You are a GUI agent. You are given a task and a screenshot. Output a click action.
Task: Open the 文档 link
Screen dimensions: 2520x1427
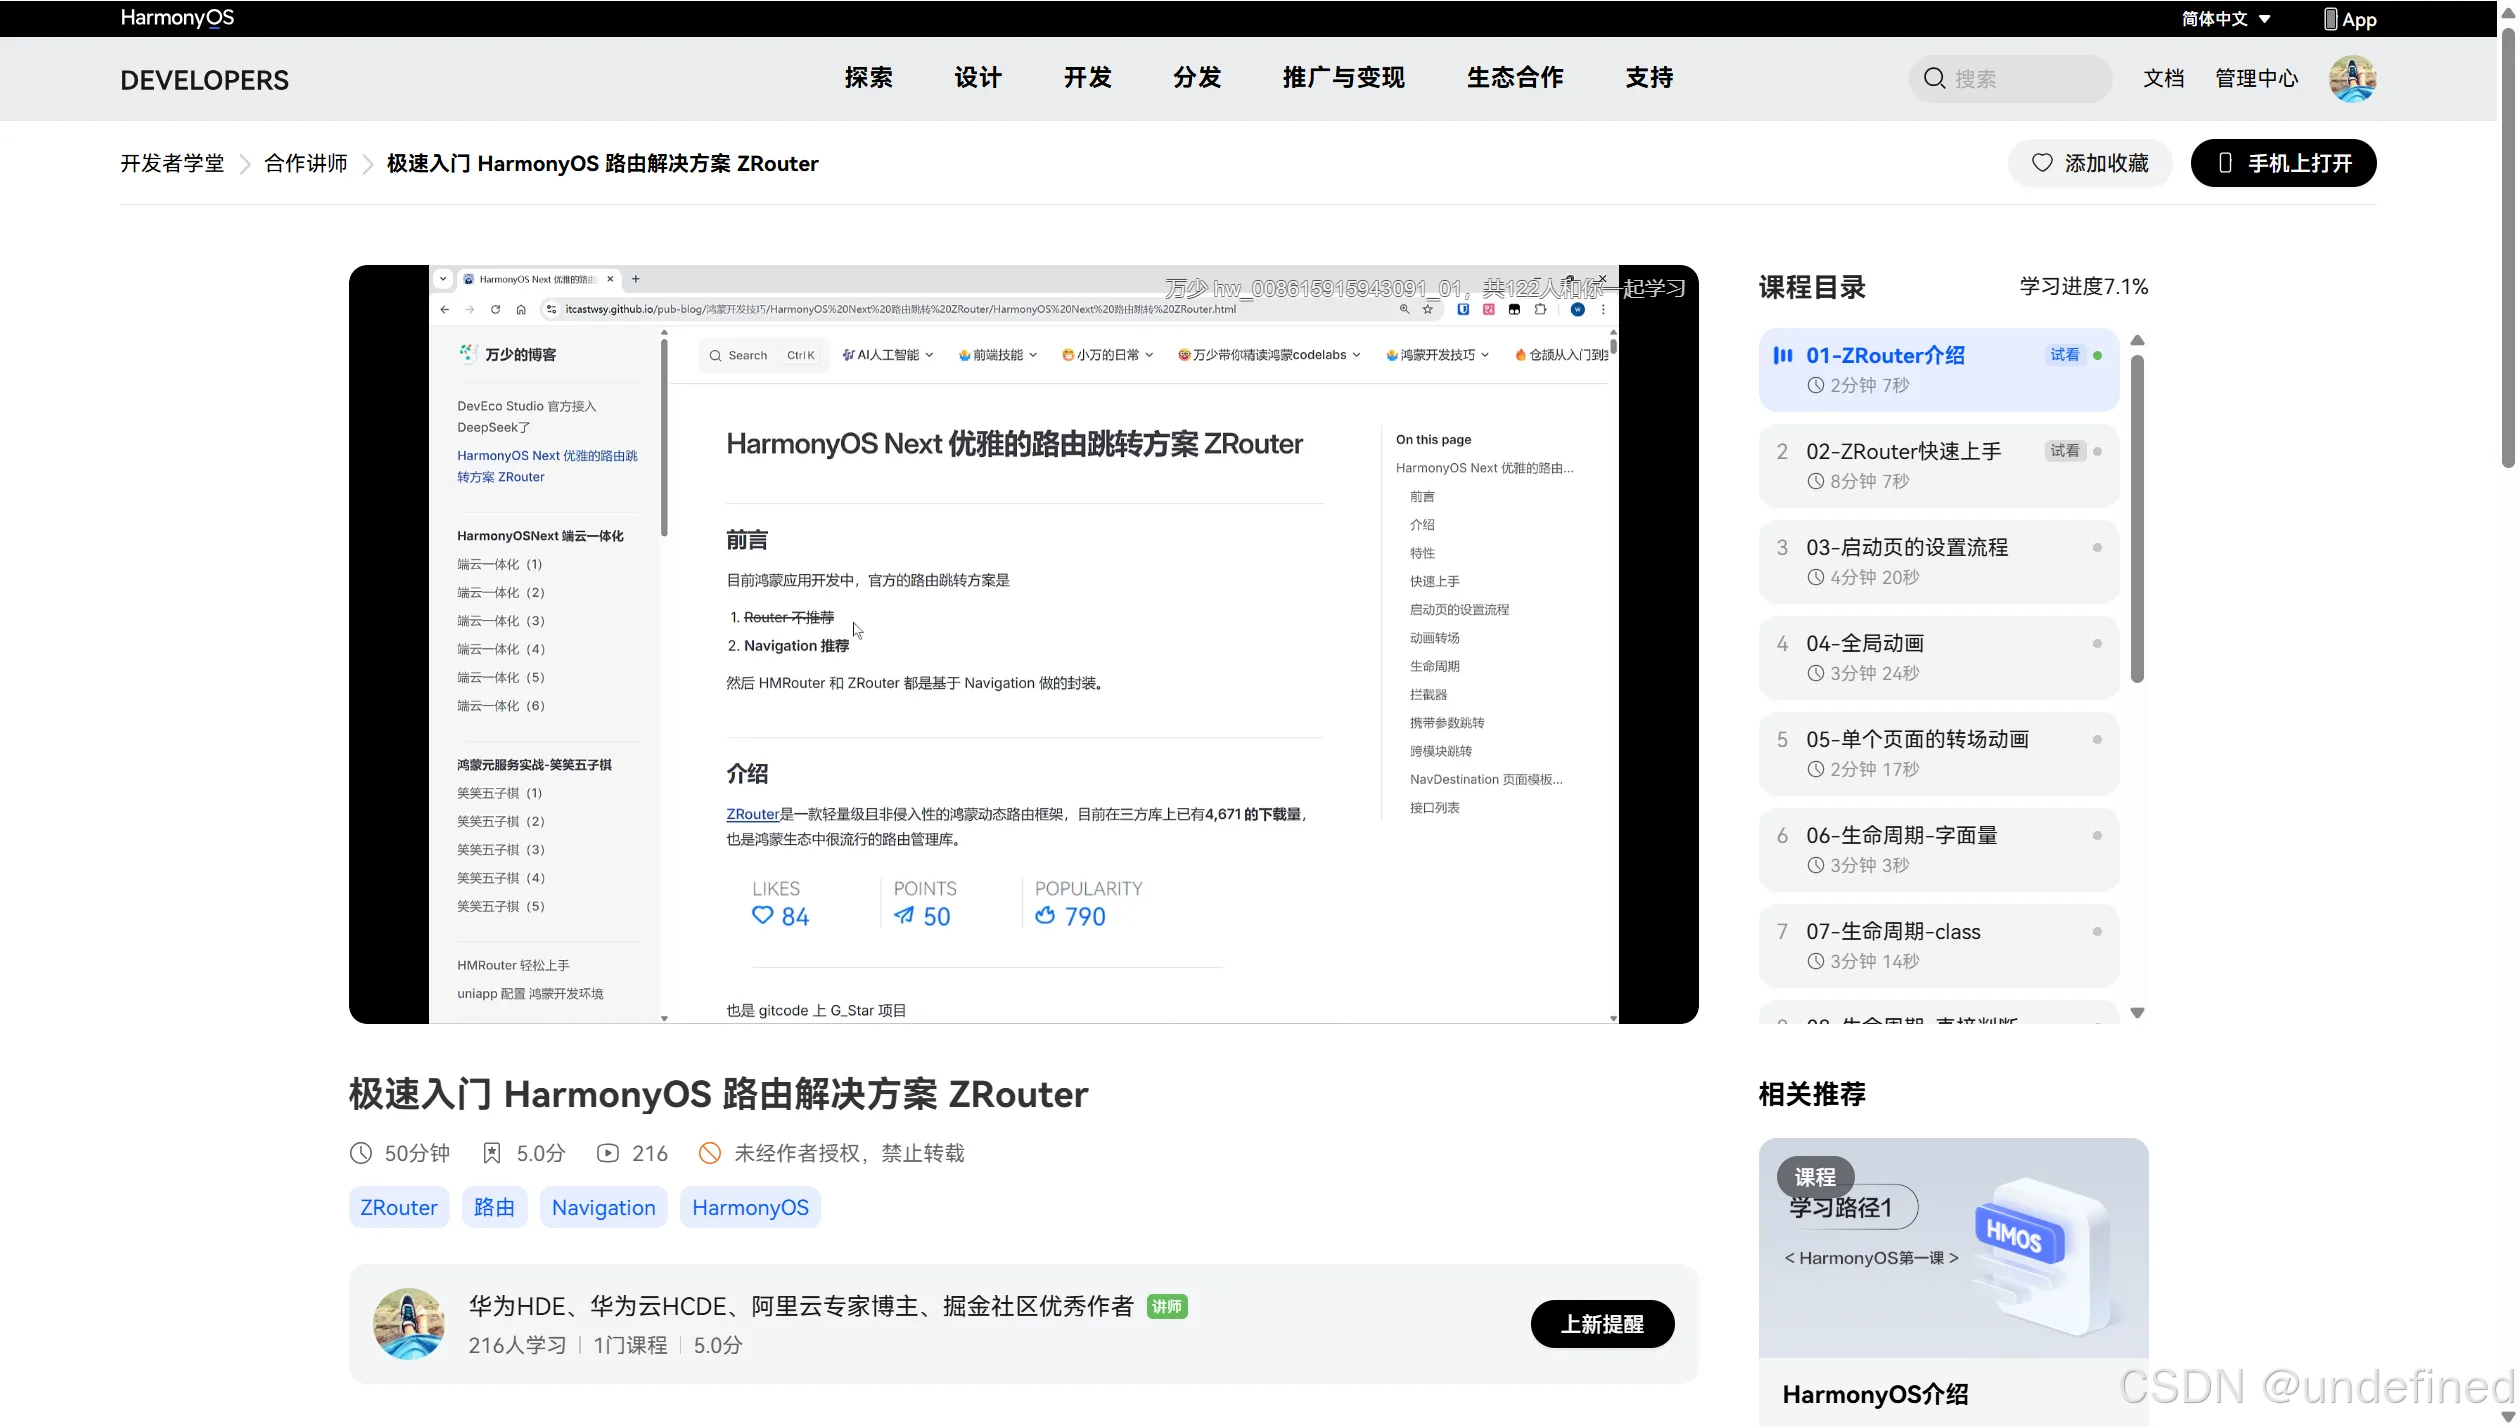[x=2163, y=79]
